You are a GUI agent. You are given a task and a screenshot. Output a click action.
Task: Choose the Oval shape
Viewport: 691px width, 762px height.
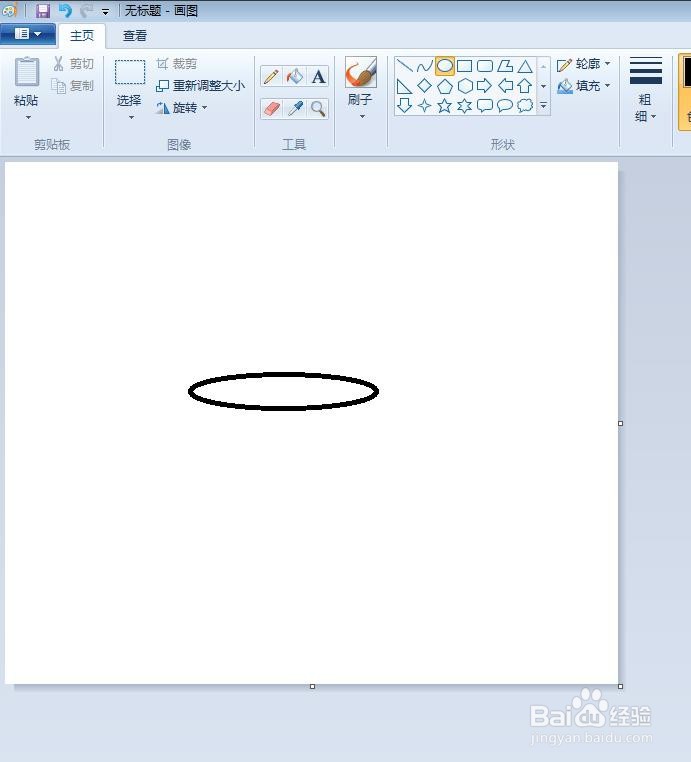click(x=445, y=66)
